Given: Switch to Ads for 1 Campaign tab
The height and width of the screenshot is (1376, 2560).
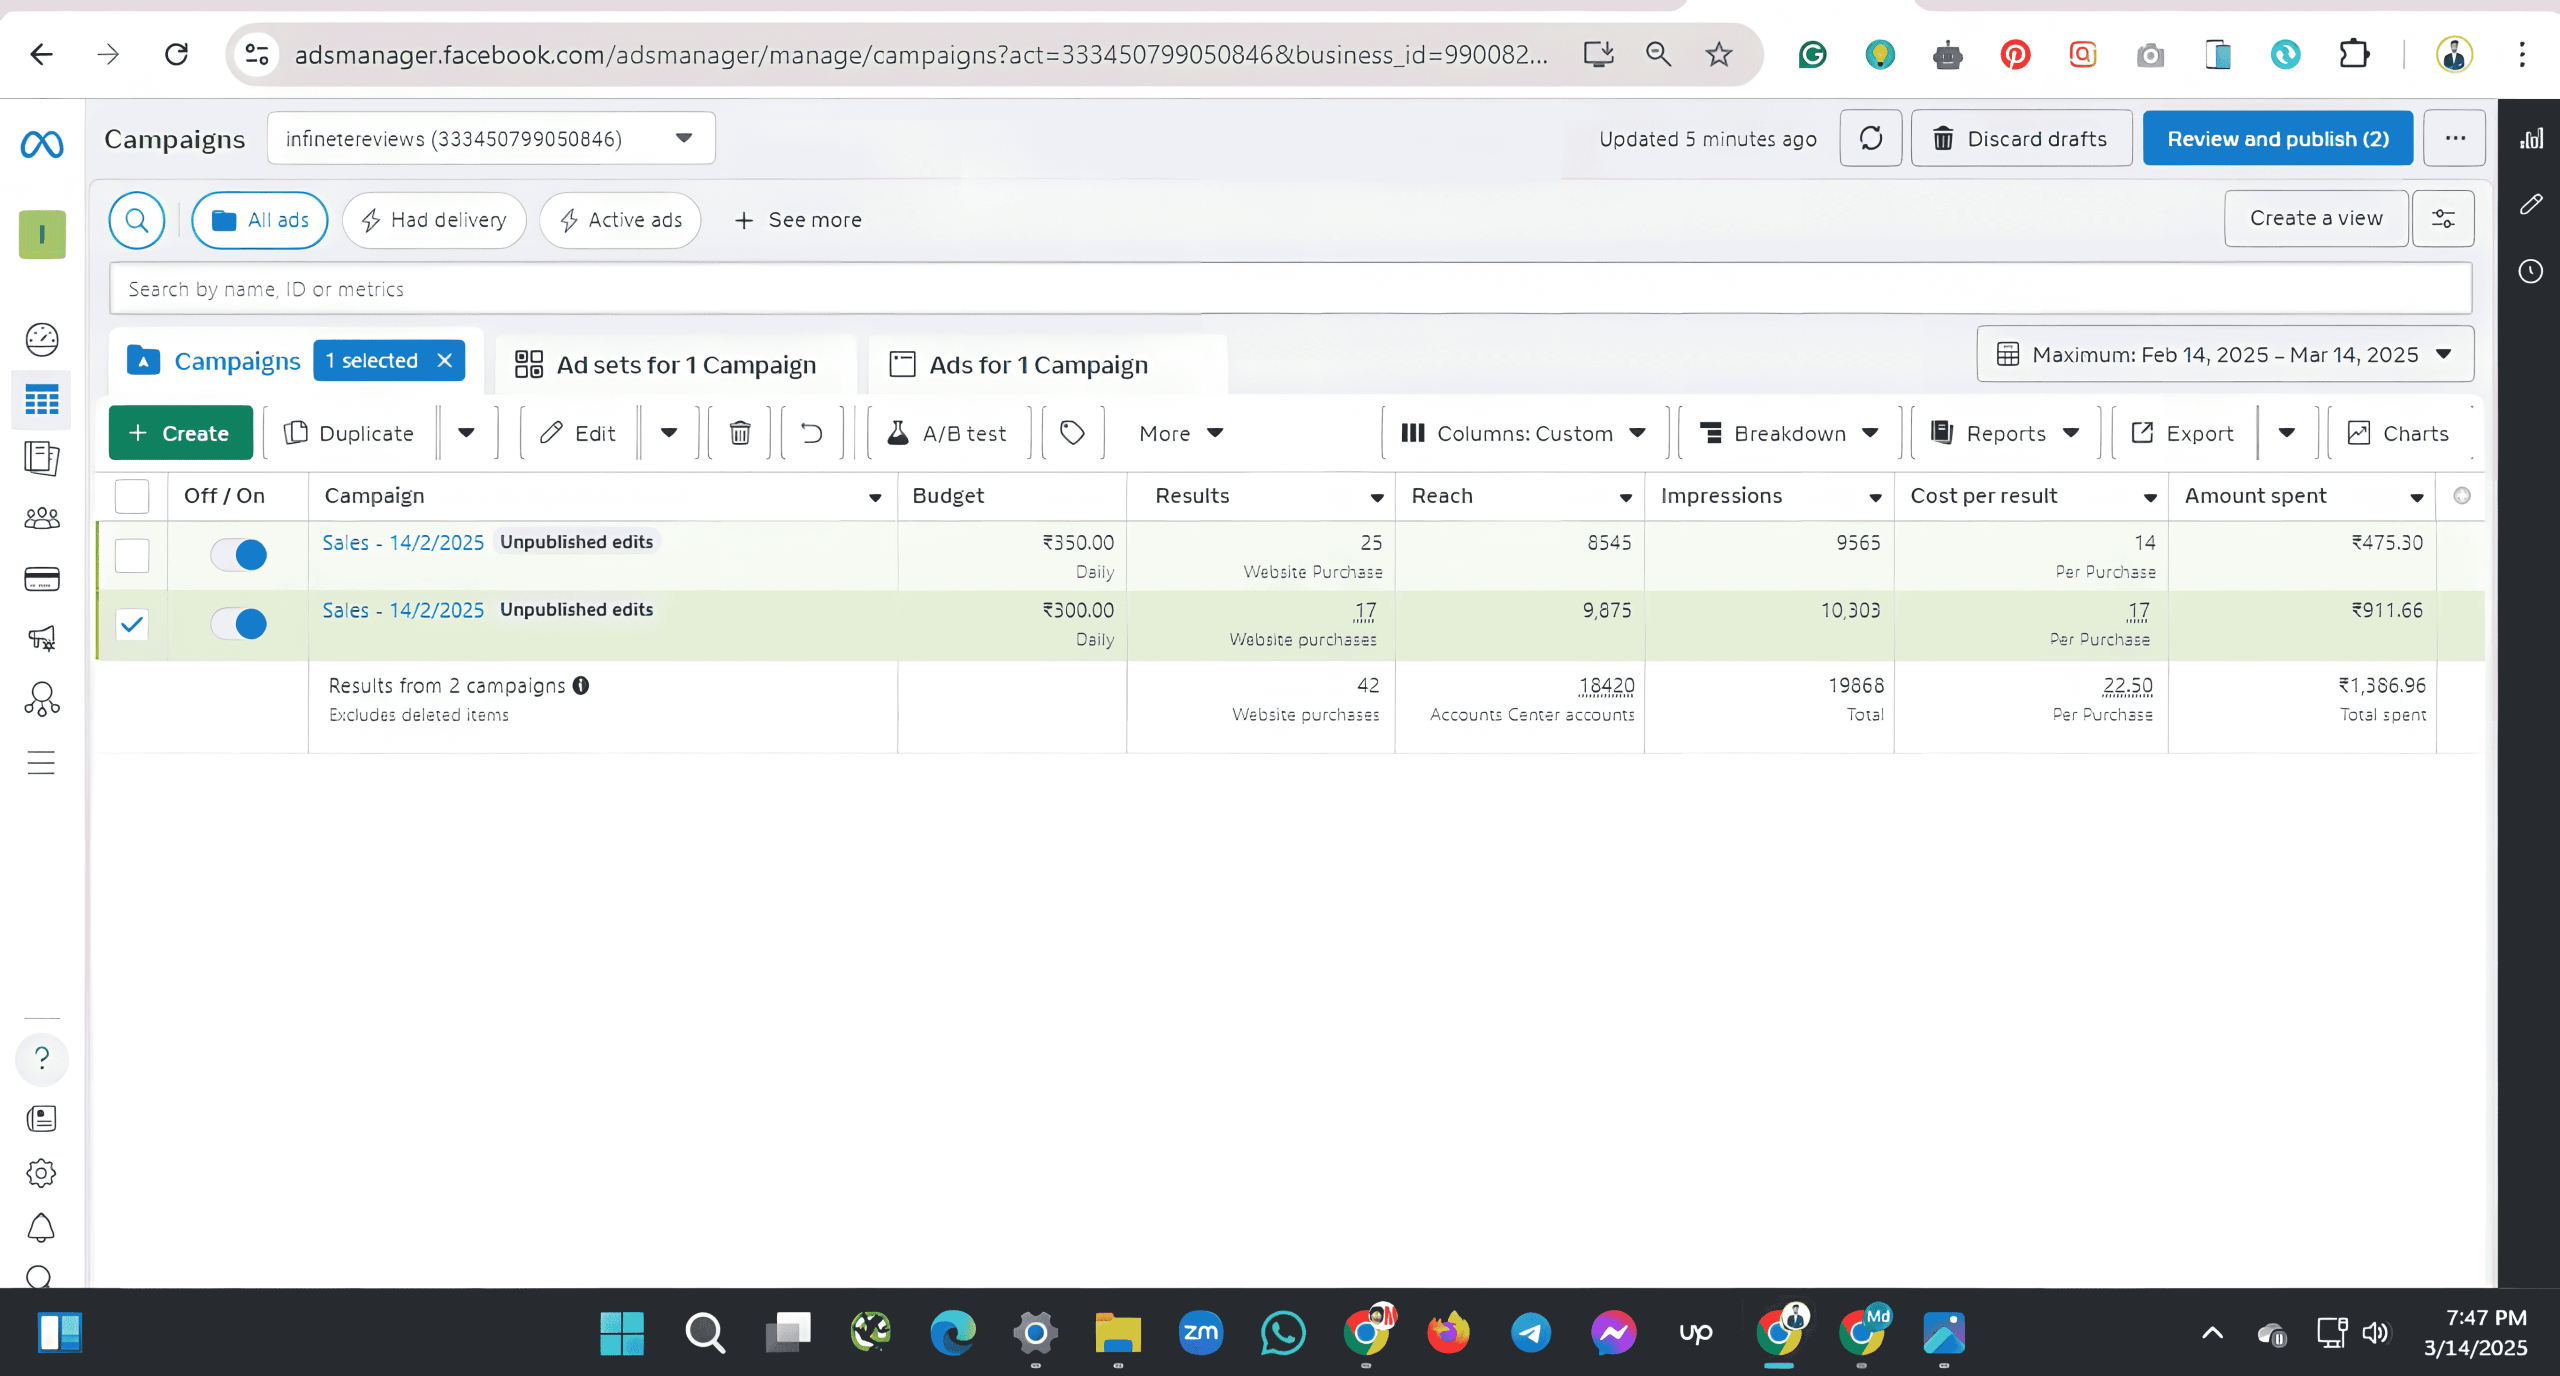Looking at the screenshot, I should click(x=1038, y=365).
